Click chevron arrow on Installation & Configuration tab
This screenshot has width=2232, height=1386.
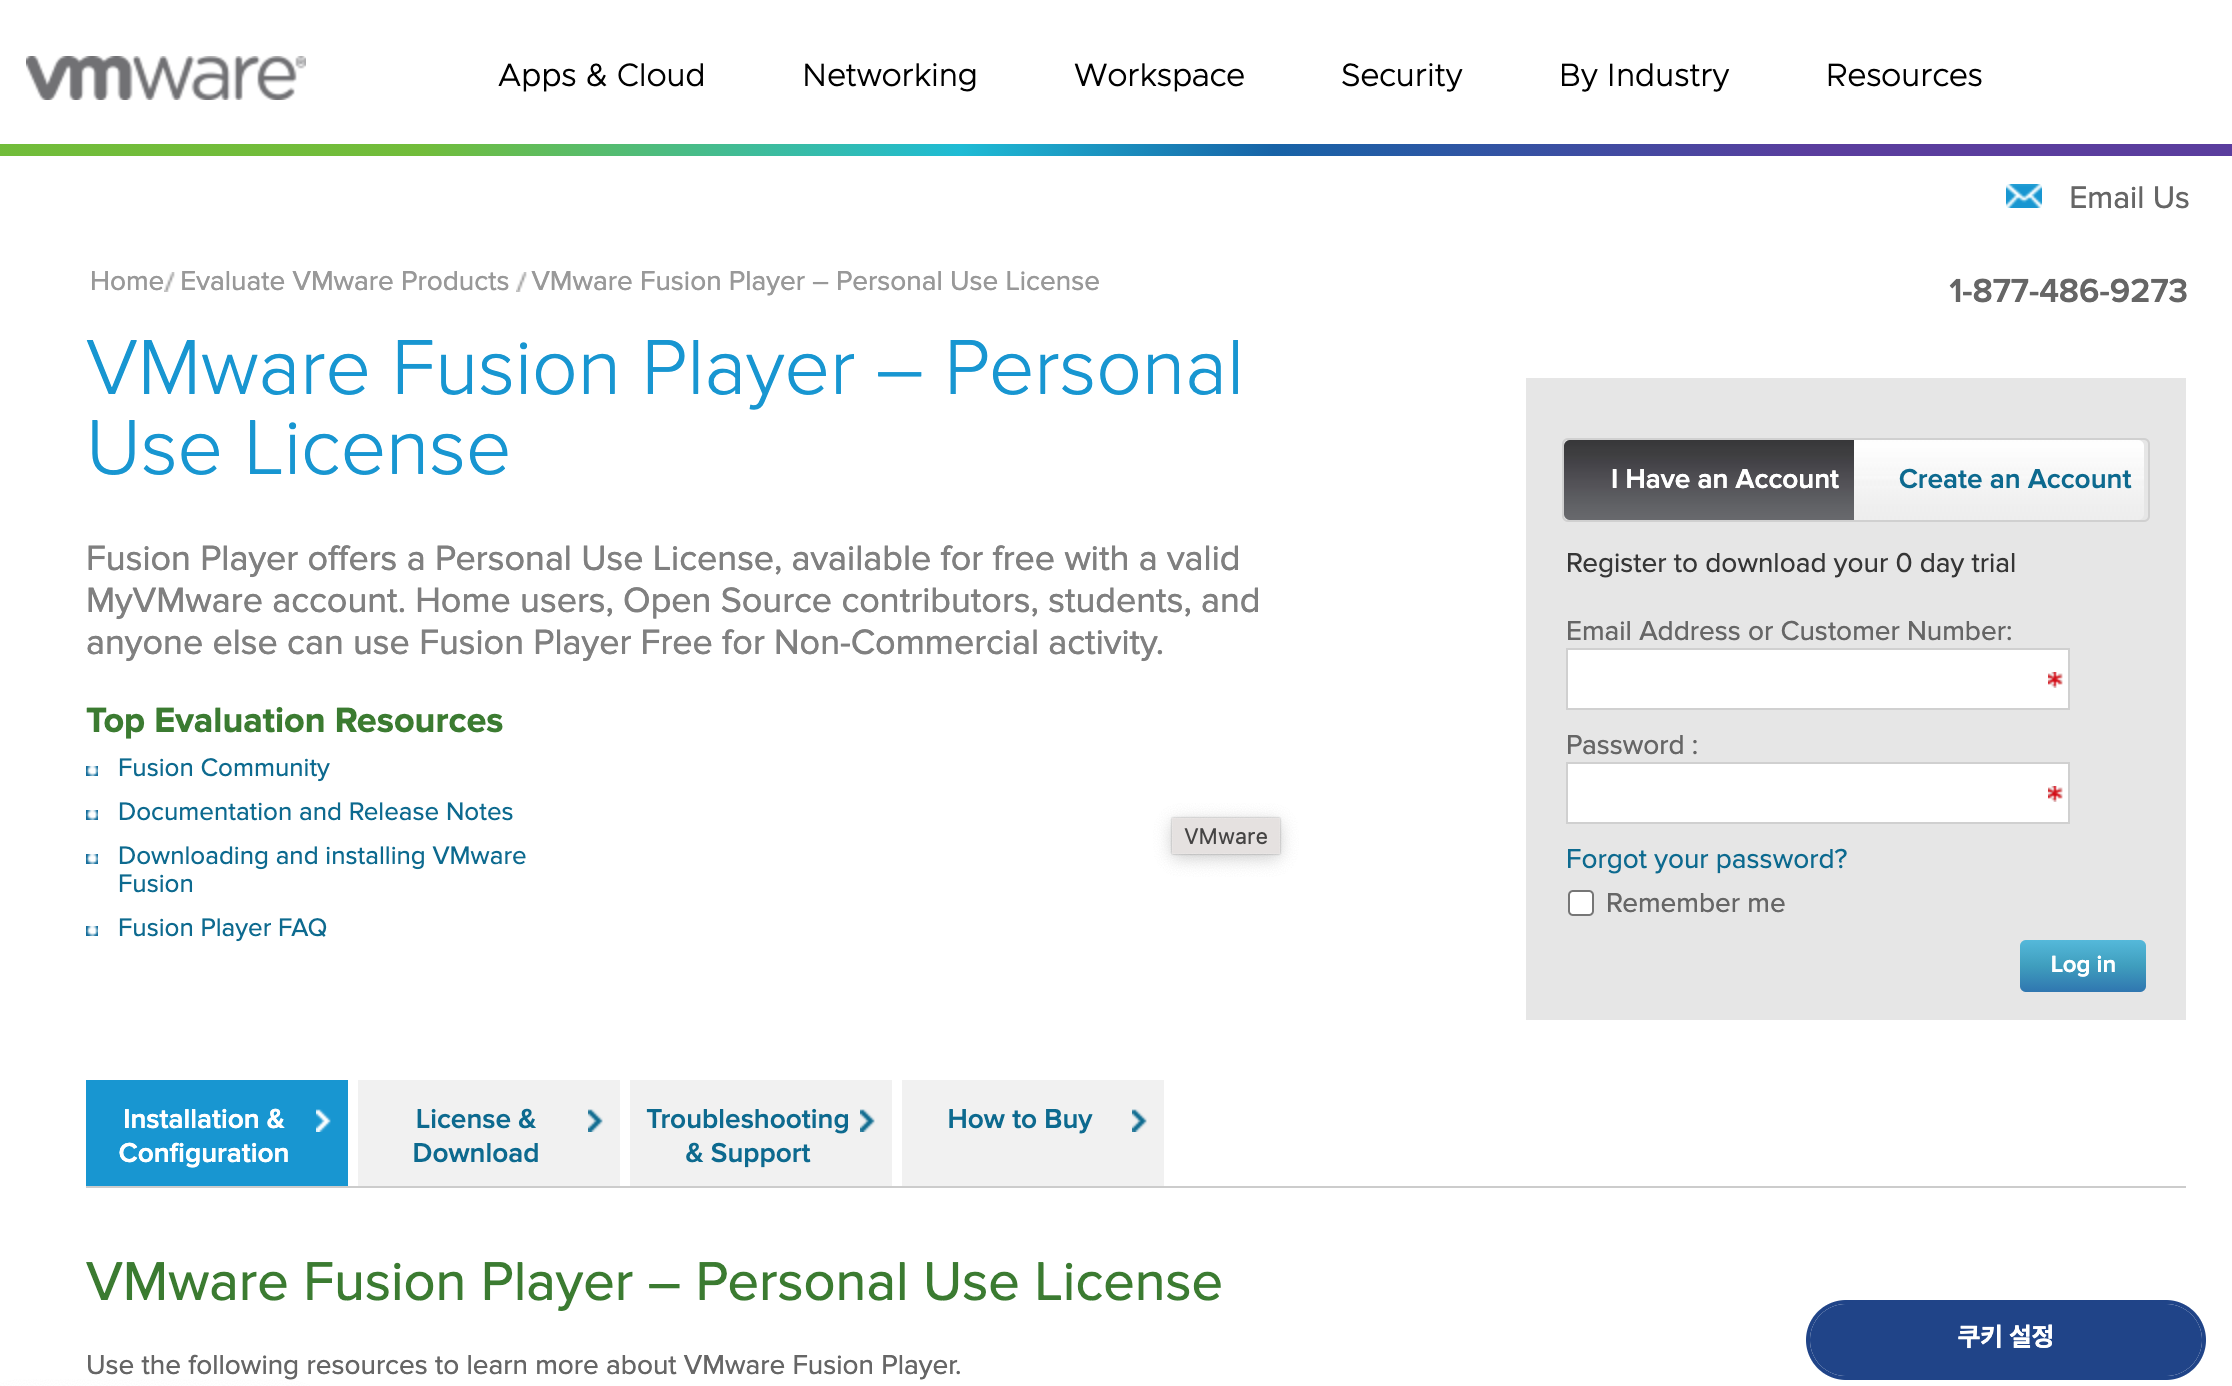coord(322,1121)
